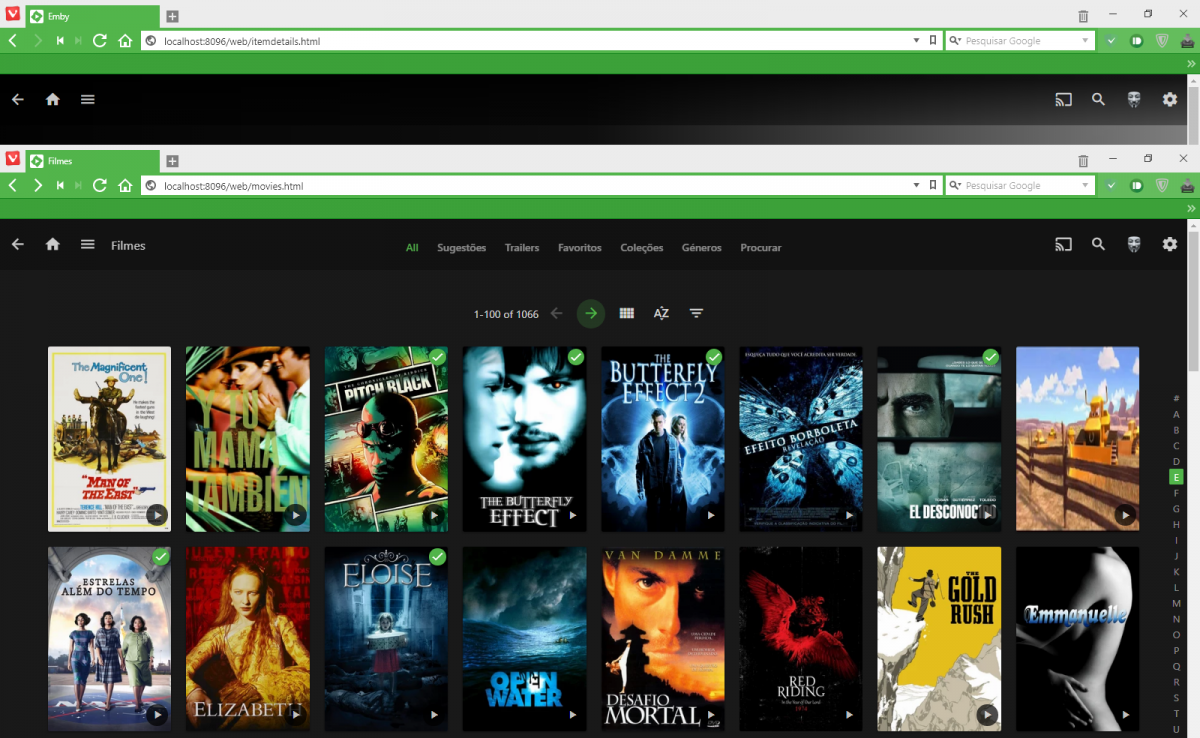Screen dimensions: 1200x738
Task: Open cast to device in Filmes window
Action: pyautogui.click(x=1063, y=244)
